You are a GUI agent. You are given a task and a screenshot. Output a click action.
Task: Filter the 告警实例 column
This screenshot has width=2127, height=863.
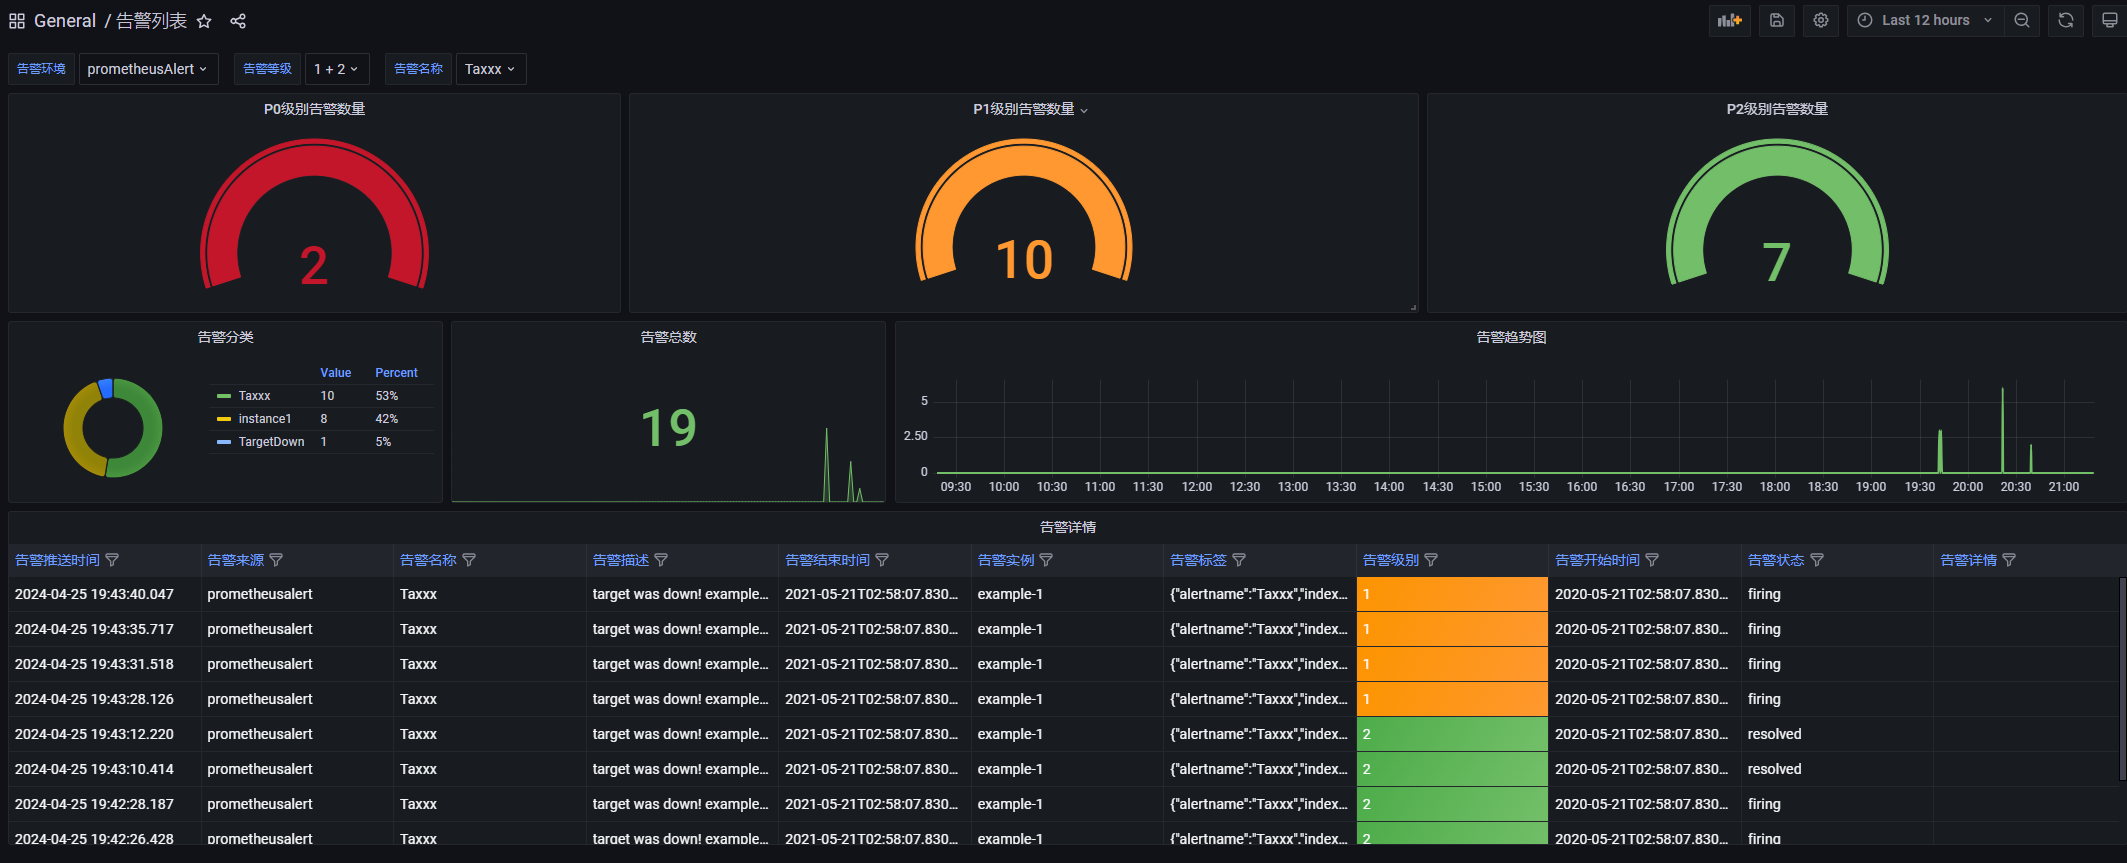point(1046,560)
